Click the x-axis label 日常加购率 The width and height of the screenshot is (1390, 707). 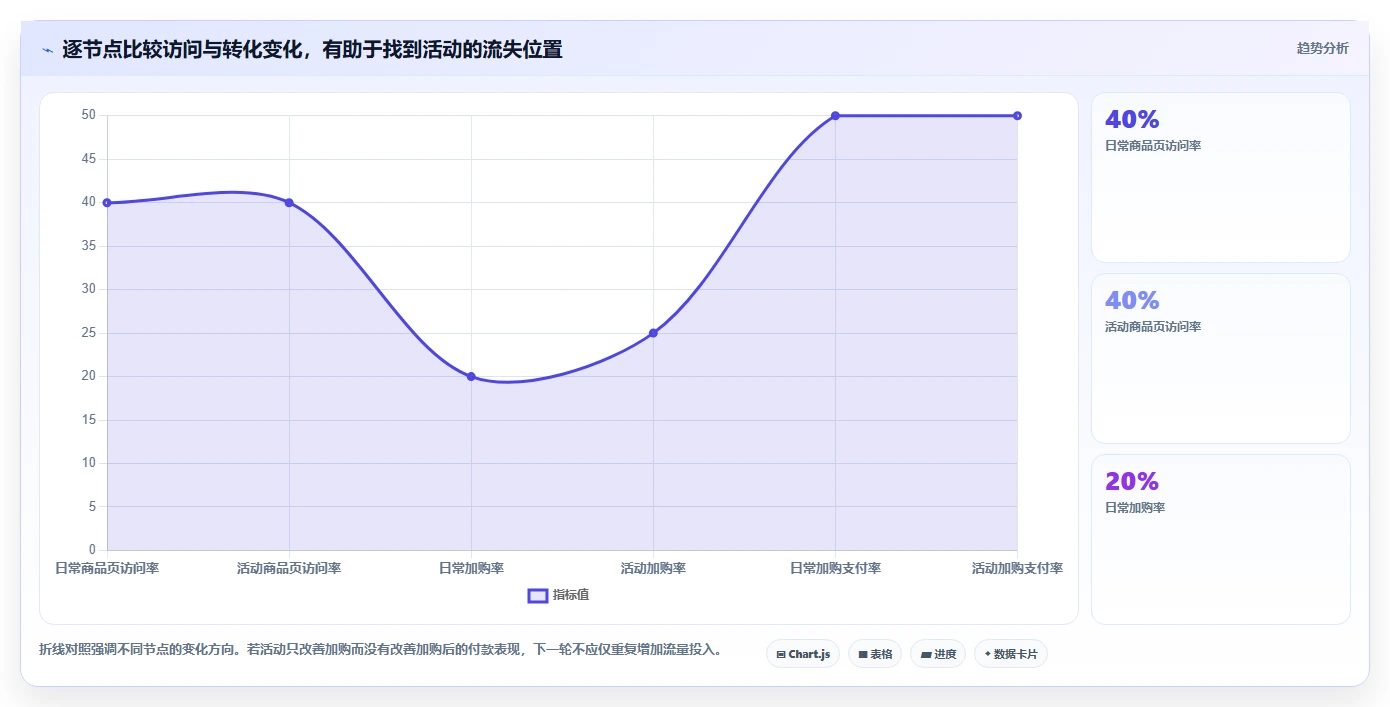[x=471, y=568]
